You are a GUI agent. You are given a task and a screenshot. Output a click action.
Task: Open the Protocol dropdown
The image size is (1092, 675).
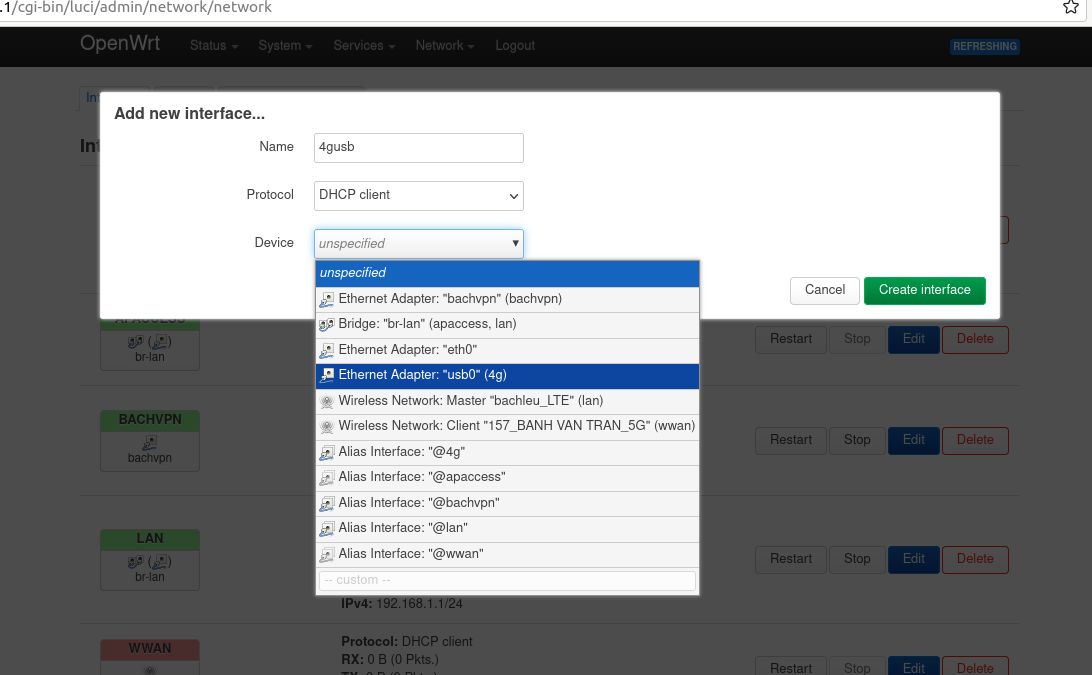(419, 195)
